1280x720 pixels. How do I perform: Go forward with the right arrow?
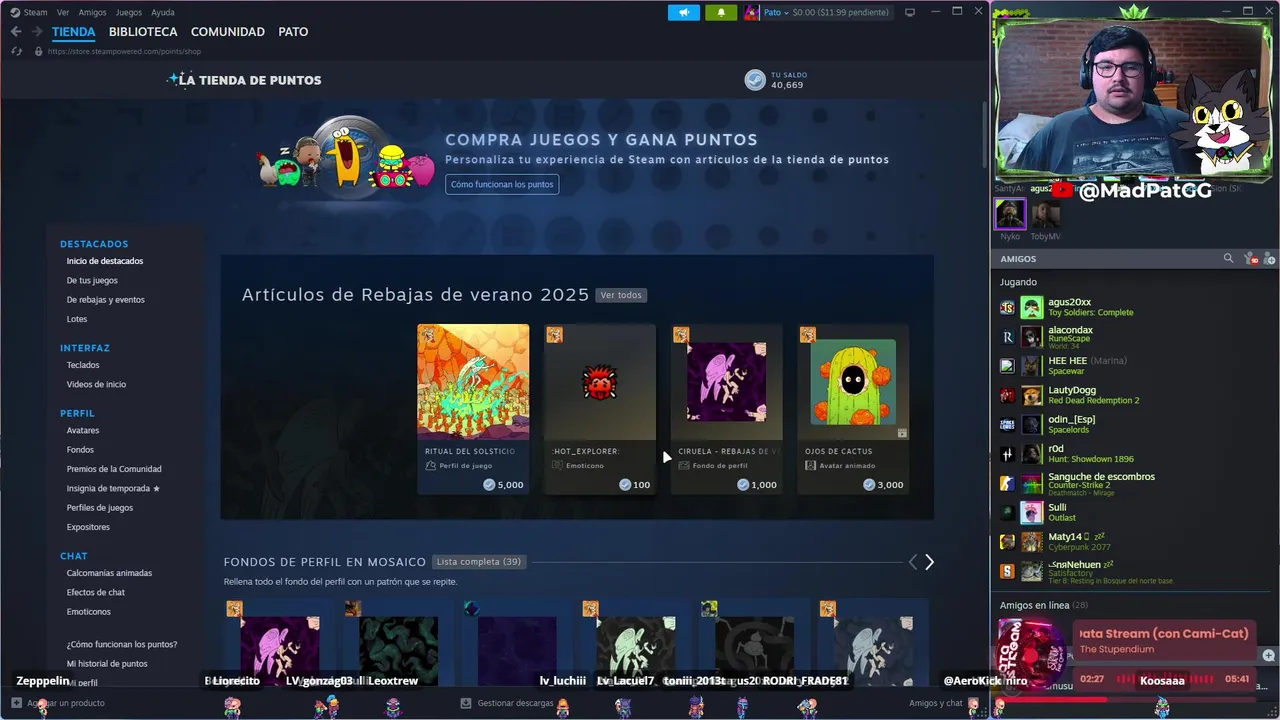(x=37, y=32)
